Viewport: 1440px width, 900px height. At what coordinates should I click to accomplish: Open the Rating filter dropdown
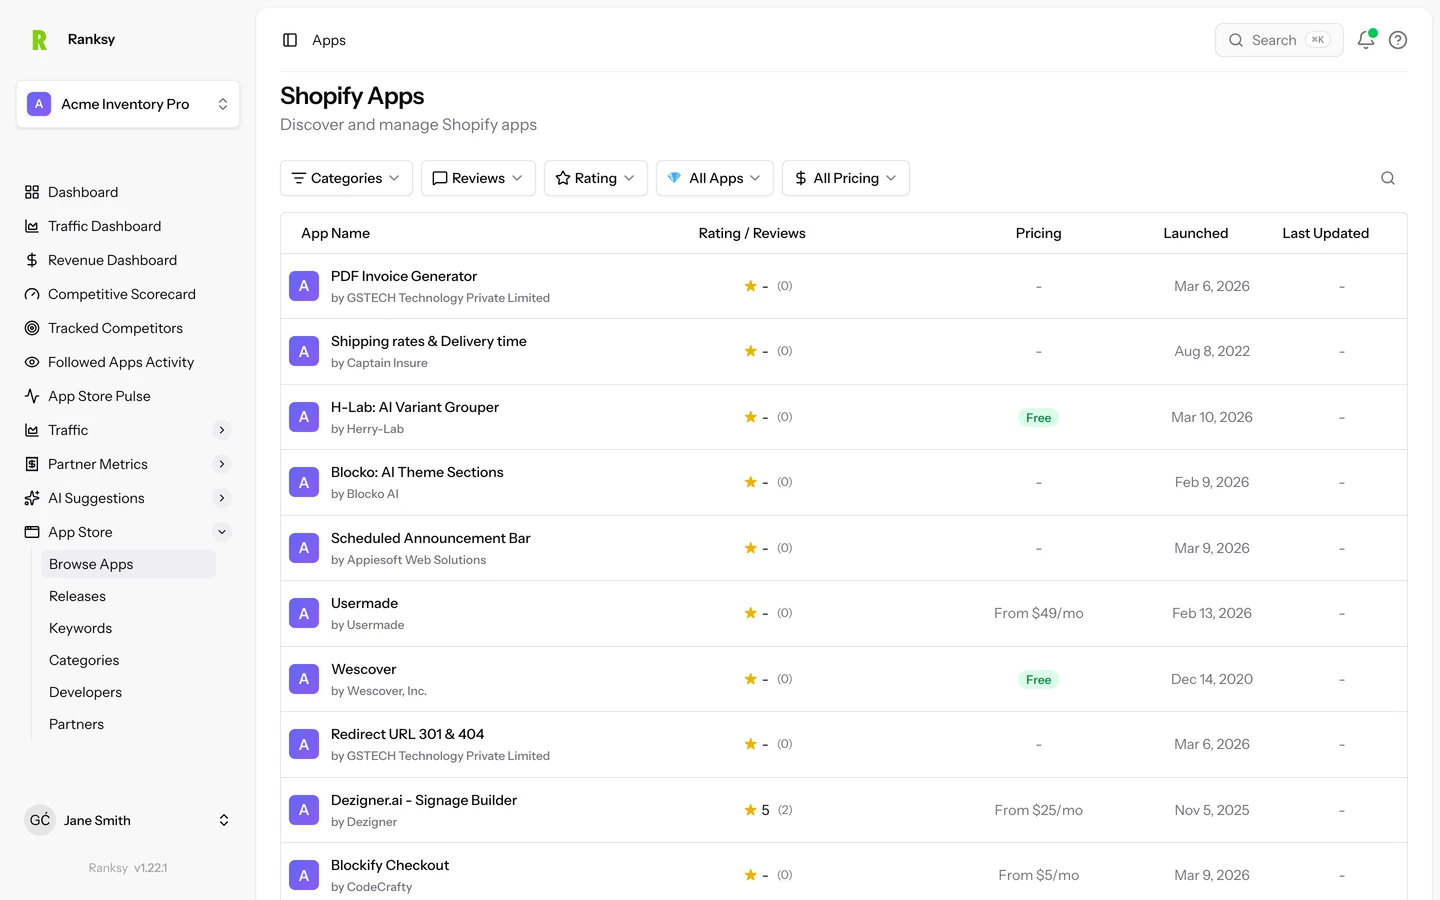tap(596, 178)
